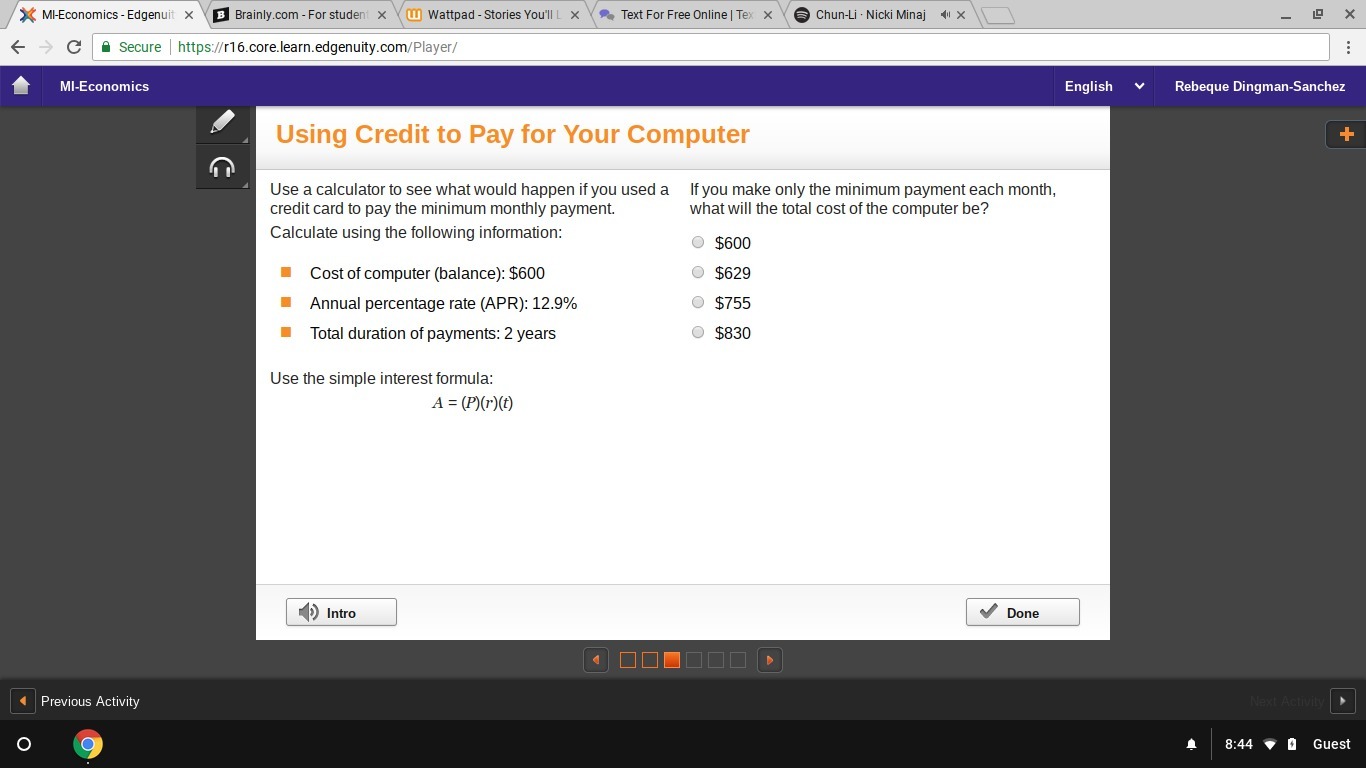Open Chrome menu with three dots
The width and height of the screenshot is (1366, 768).
(1348, 47)
